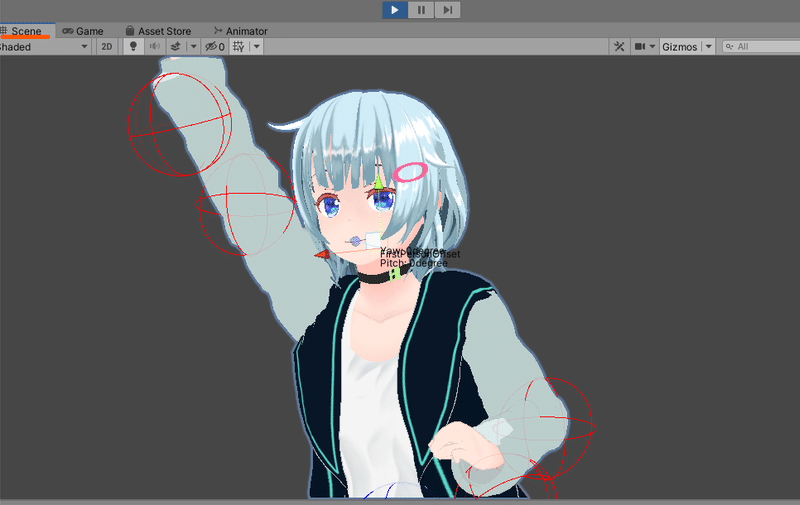Image resolution: width=800 pixels, height=505 pixels.
Task: Toggle hidden objects visibility counter
Action: (215, 46)
